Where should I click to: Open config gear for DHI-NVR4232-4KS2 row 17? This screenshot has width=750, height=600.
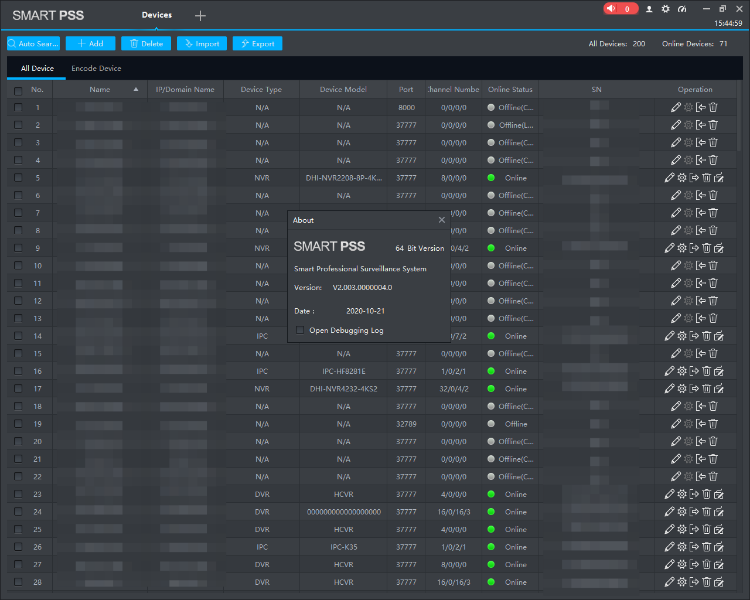[x=682, y=389]
